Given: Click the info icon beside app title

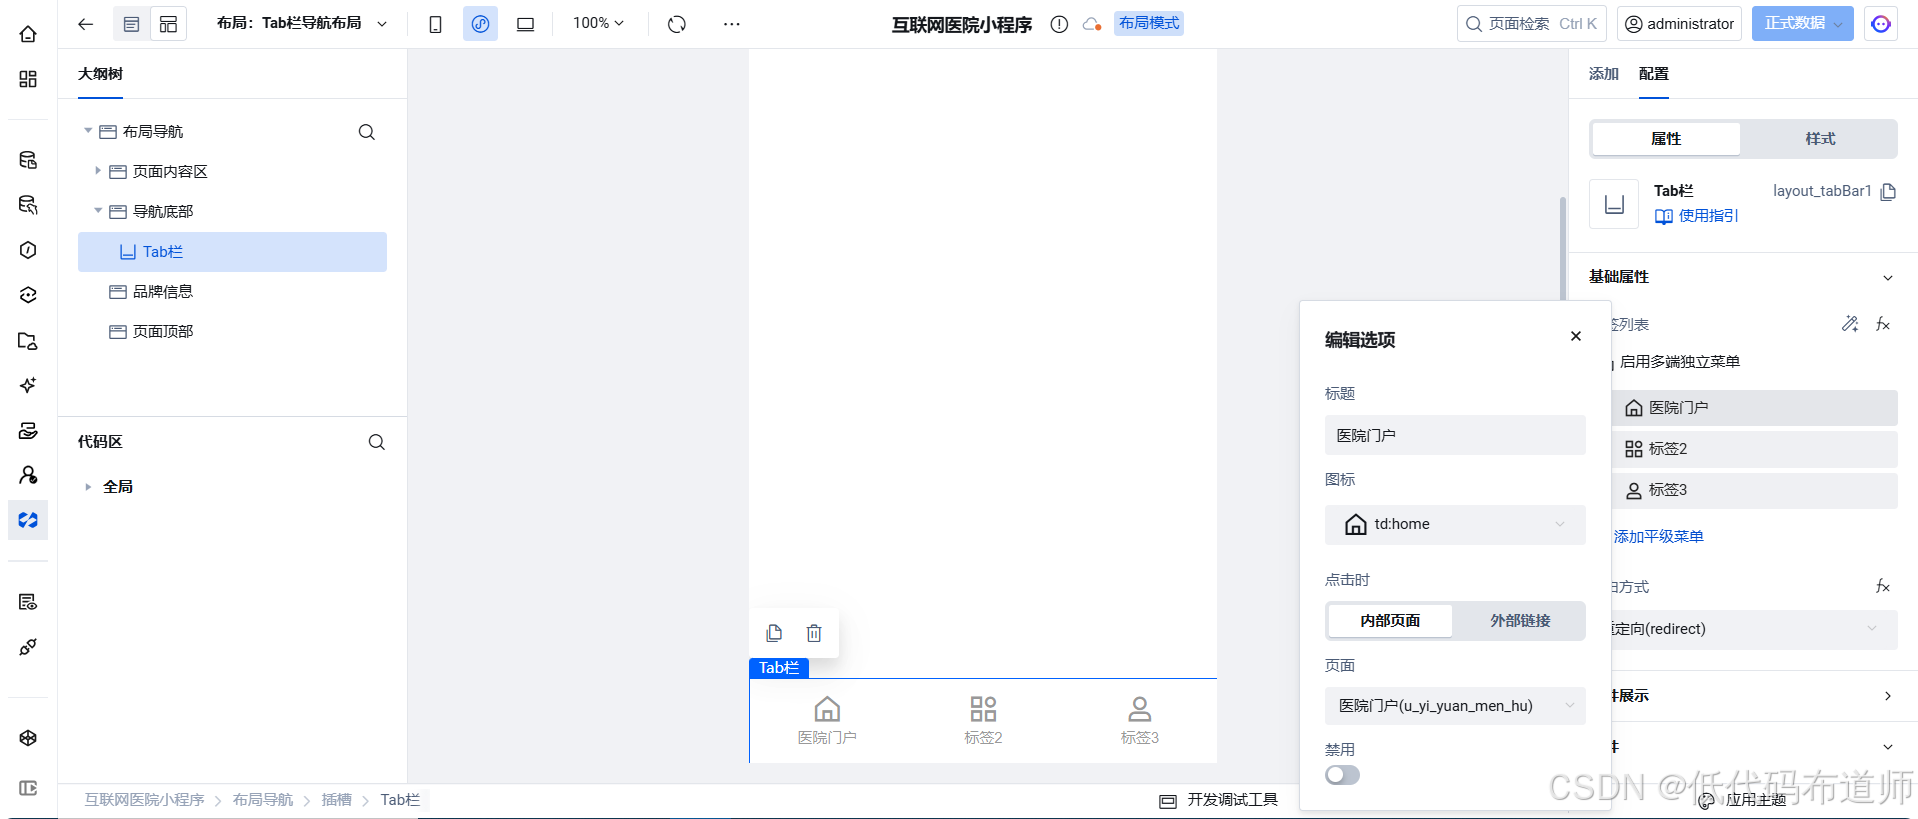Looking at the screenshot, I should click(1059, 24).
